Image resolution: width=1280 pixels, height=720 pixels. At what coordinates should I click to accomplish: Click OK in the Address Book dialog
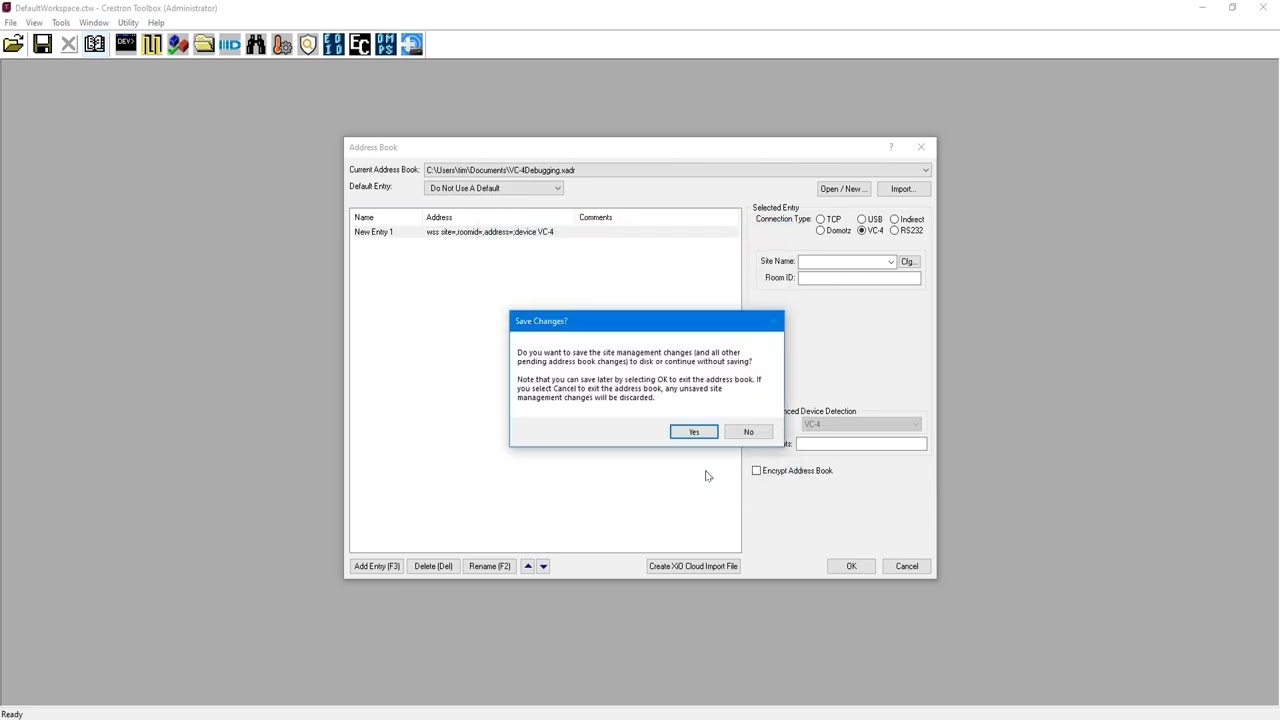pyautogui.click(x=851, y=566)
